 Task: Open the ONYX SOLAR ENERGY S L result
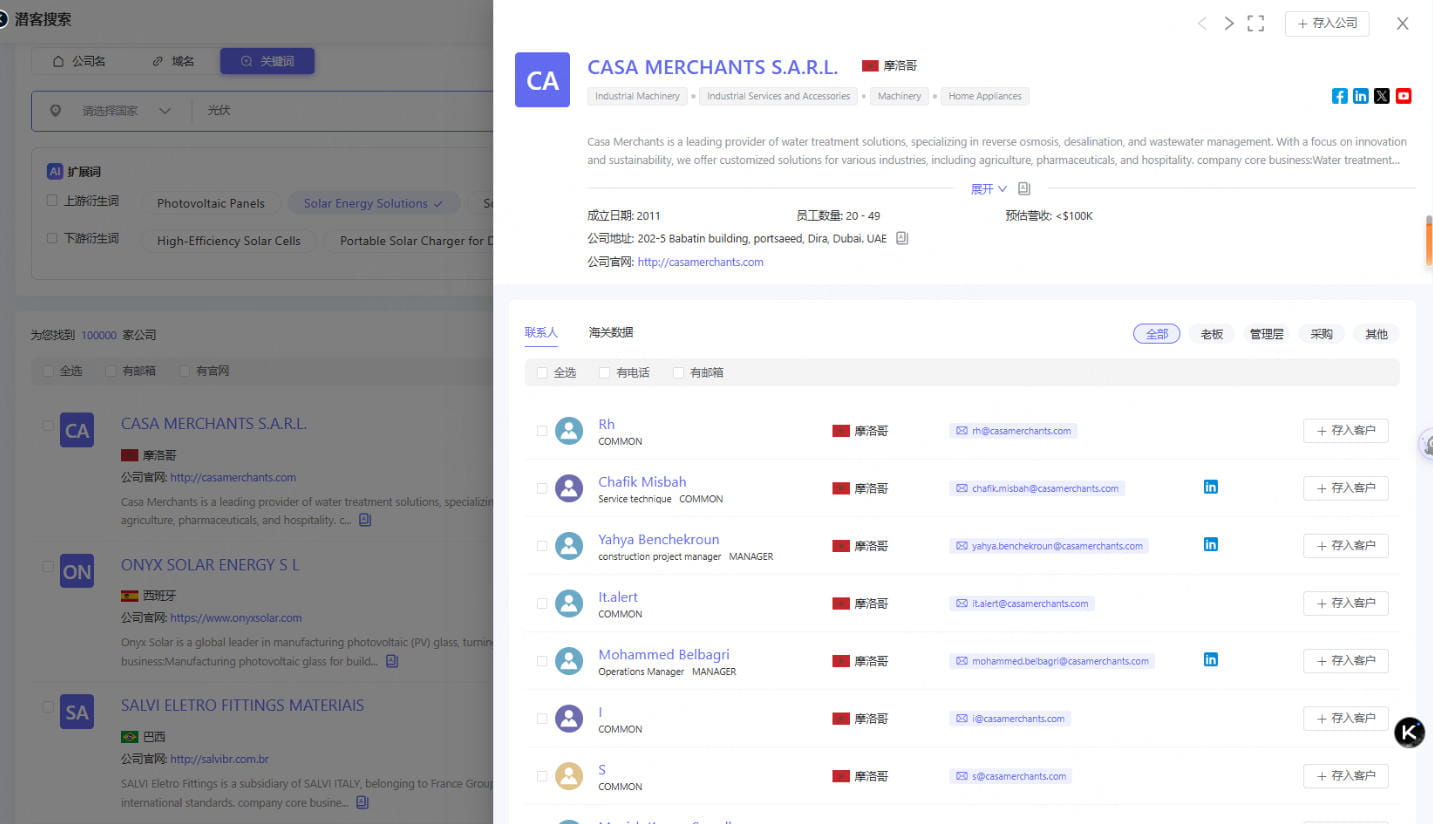click(210, 565)
